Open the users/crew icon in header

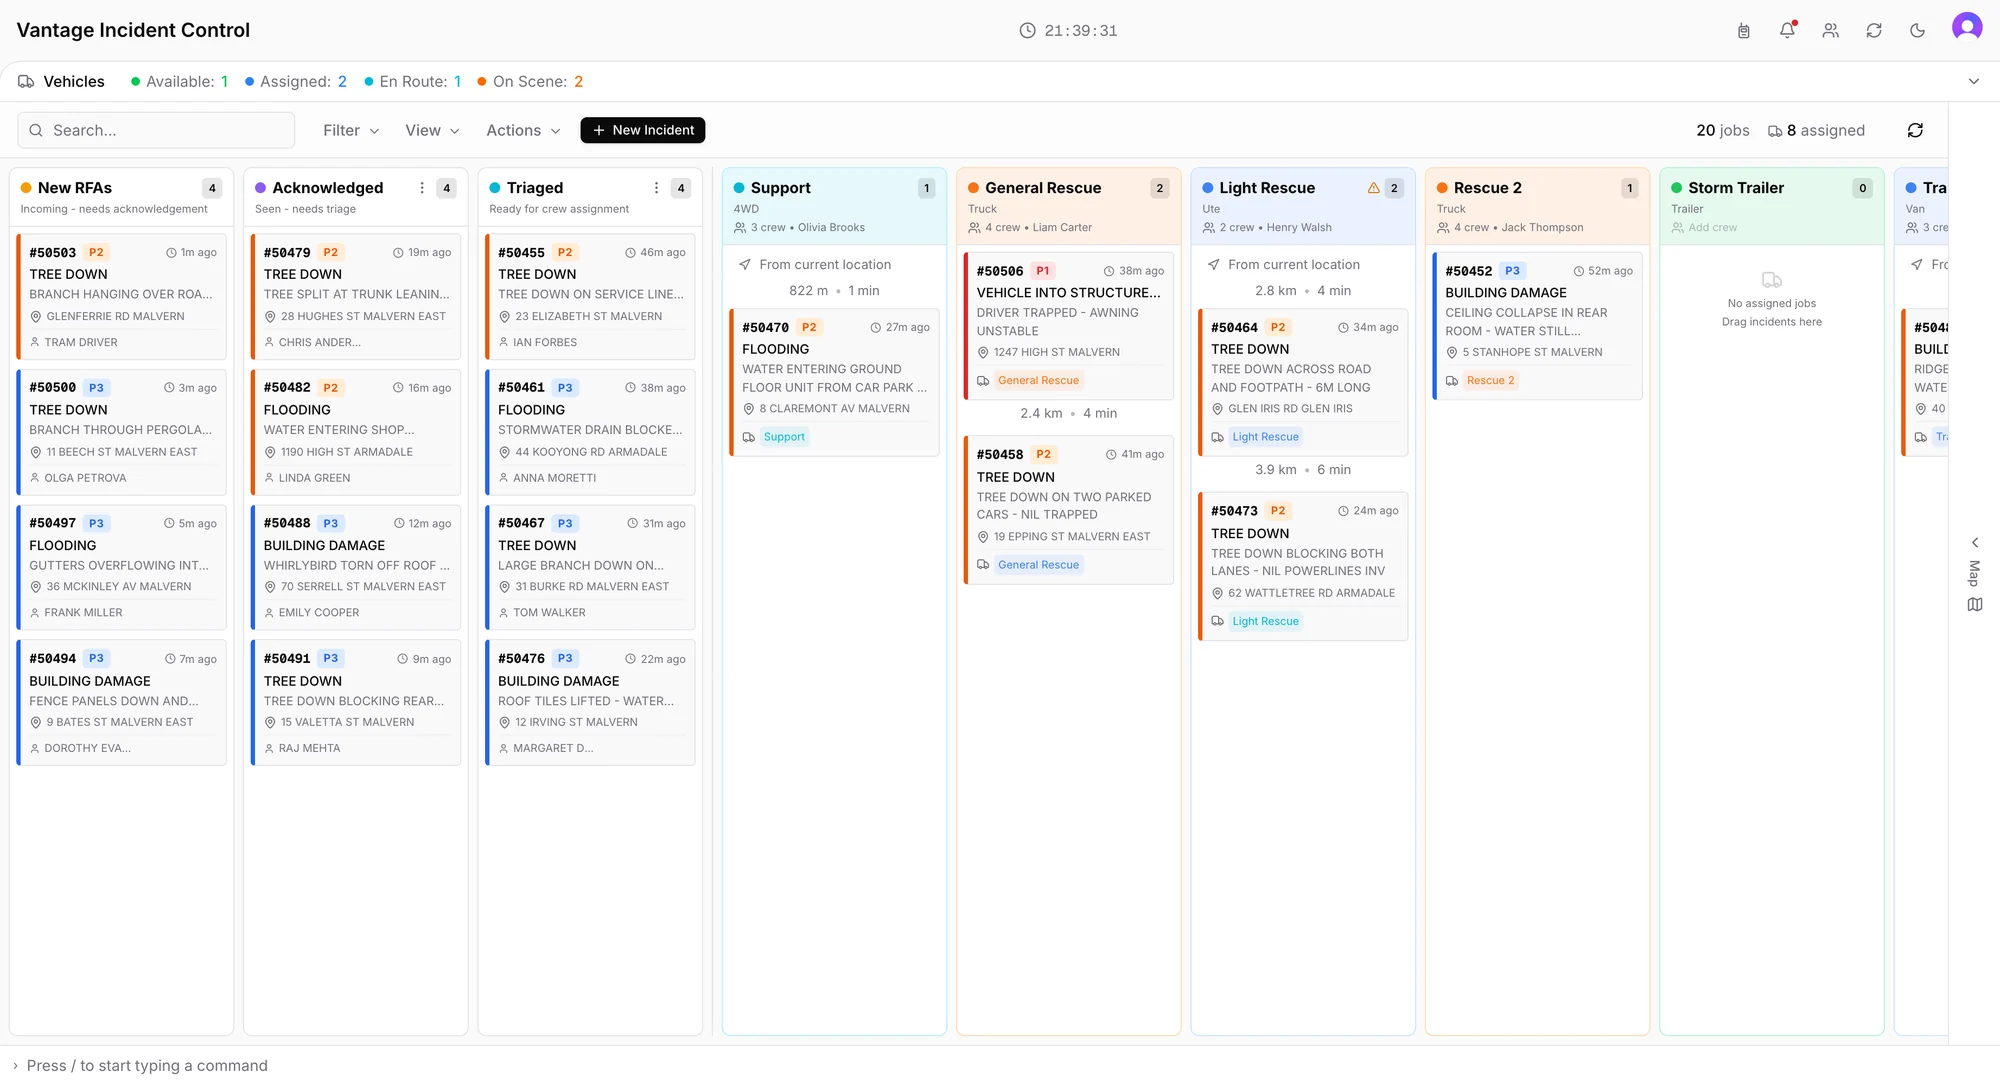point(1830,31)
